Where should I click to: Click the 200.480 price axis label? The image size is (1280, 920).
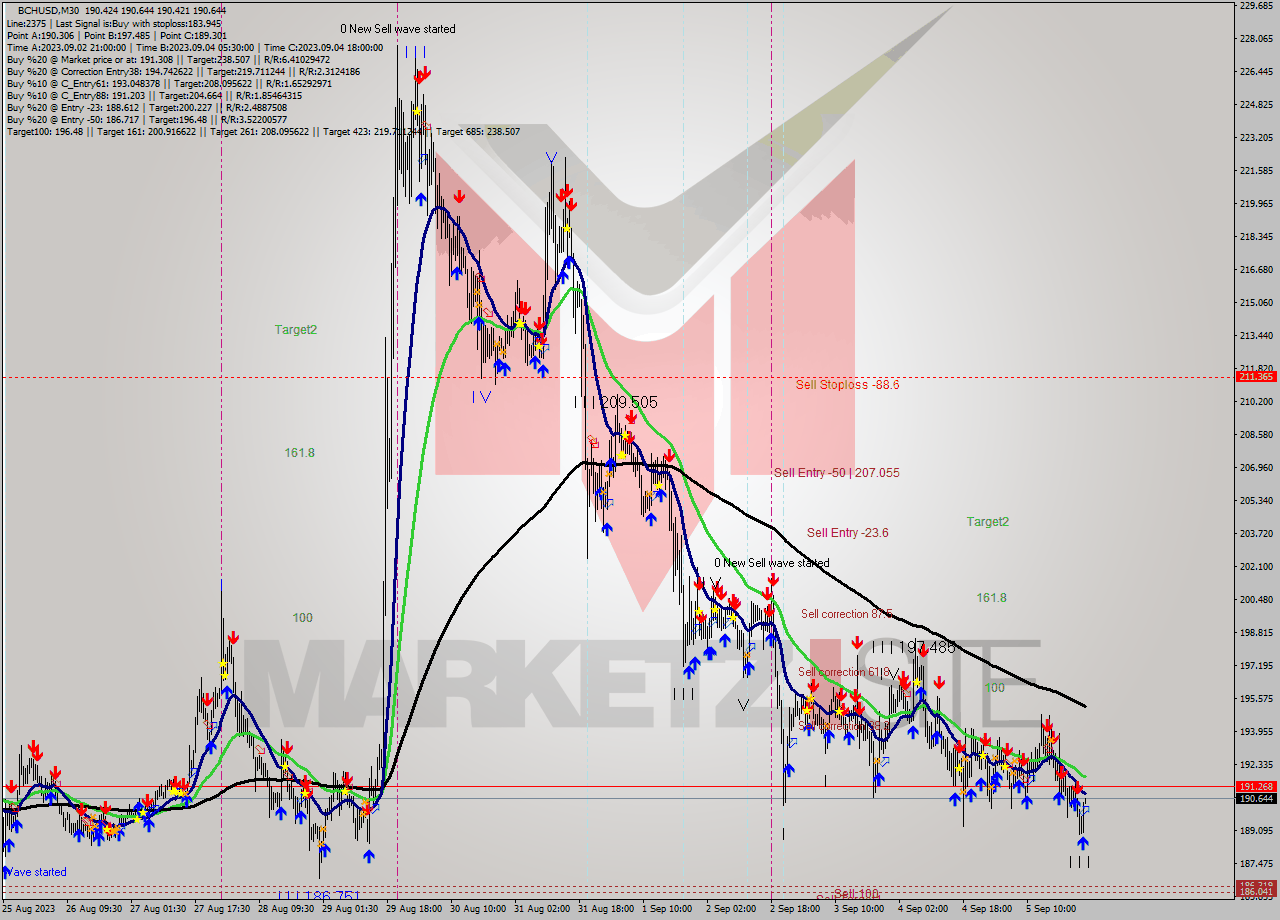(1256, 600)
